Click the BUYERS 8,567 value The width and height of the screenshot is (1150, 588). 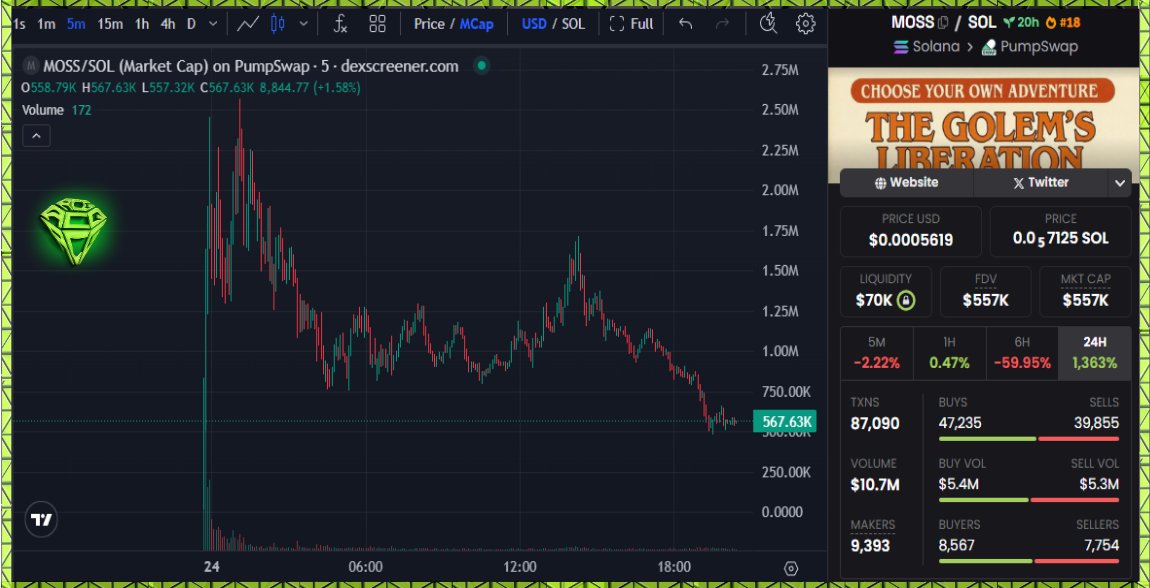(x=956, y=545)
